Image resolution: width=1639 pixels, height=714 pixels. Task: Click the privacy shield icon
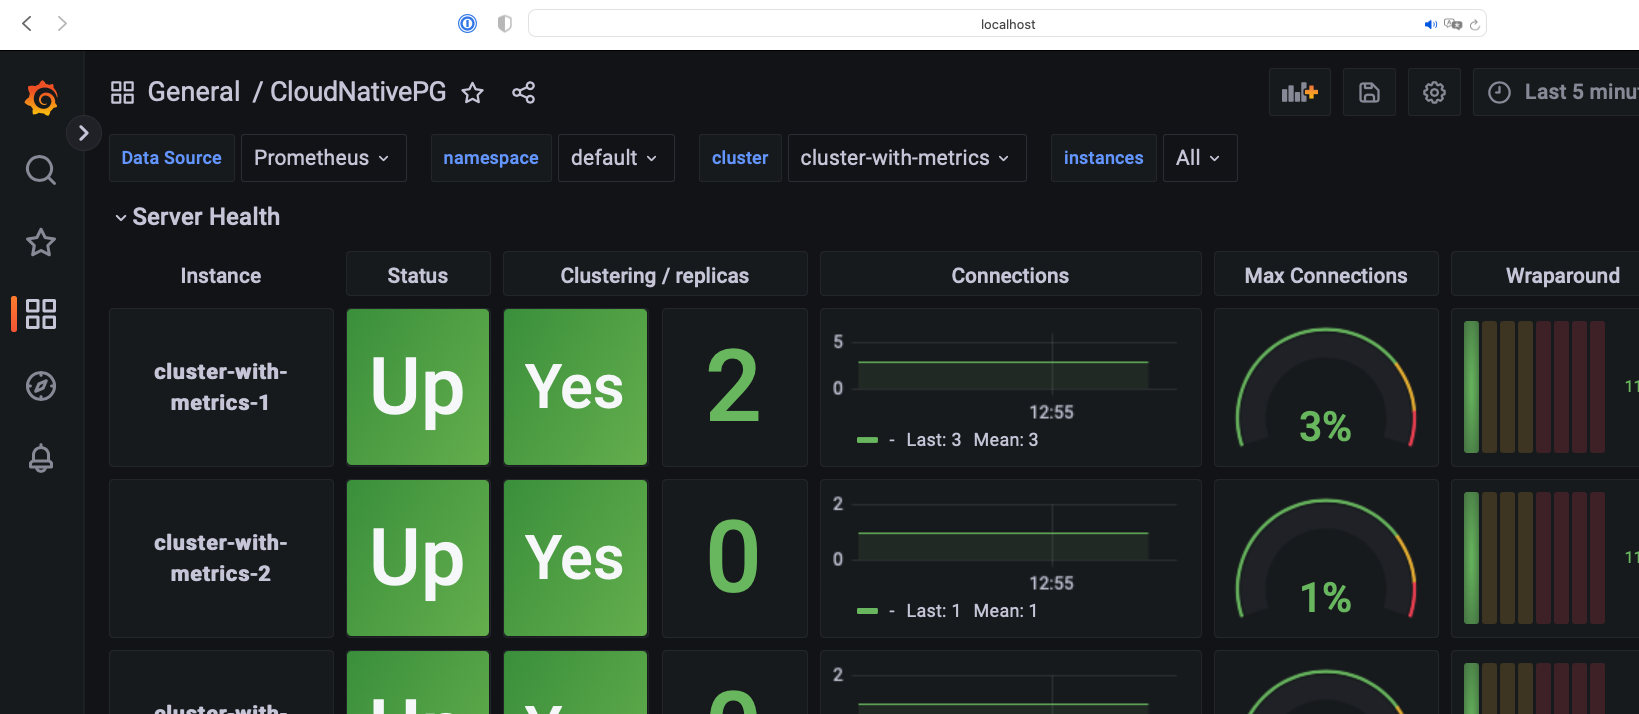point(505,23)
